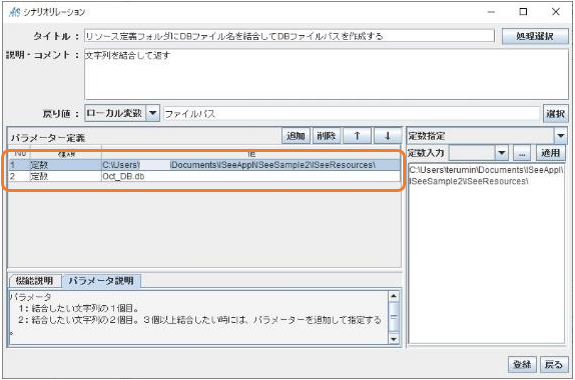Expand the 定数入力 combo box
Viewport: 575px width, 380px height.
point(479,153)
